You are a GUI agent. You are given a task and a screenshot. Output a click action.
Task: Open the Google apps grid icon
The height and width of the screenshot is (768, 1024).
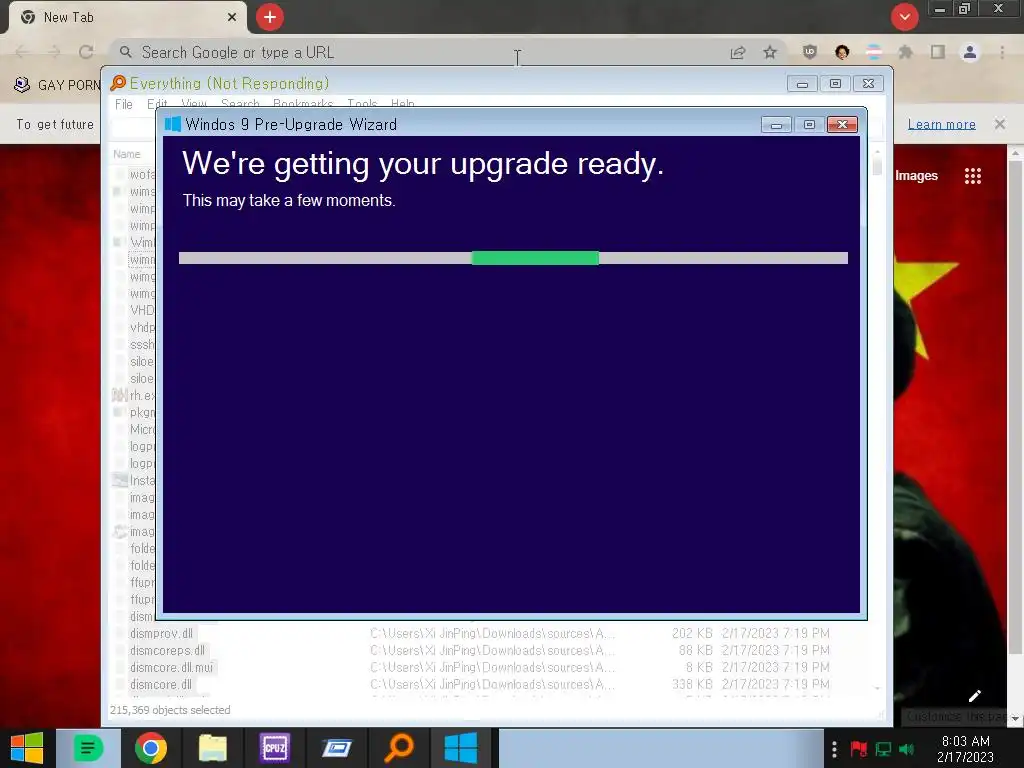pos(973,176)
